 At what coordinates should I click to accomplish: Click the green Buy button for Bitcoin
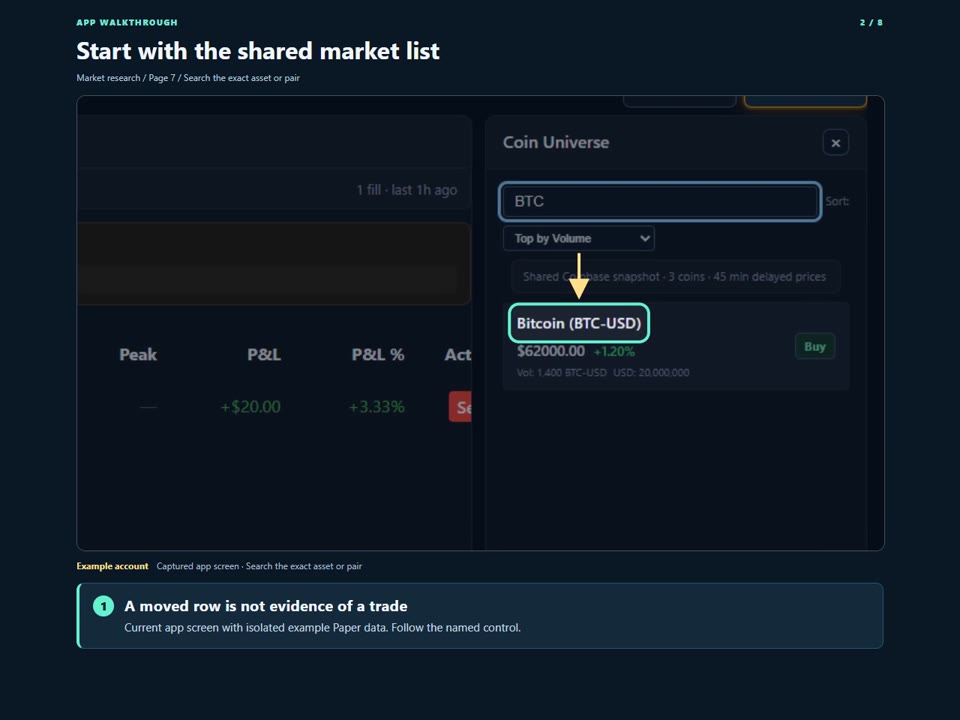(x=814, y=347)
